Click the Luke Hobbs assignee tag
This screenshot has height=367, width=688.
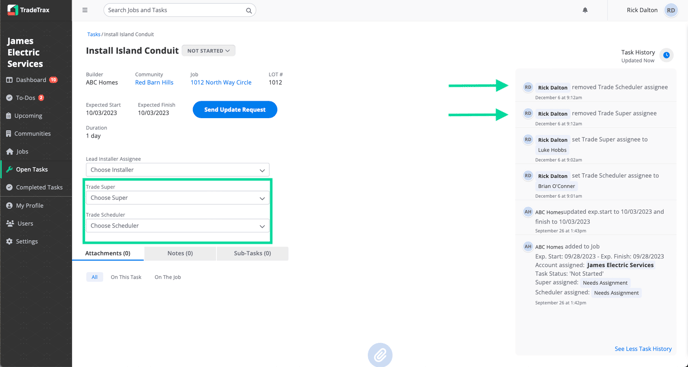pos(552,150)
